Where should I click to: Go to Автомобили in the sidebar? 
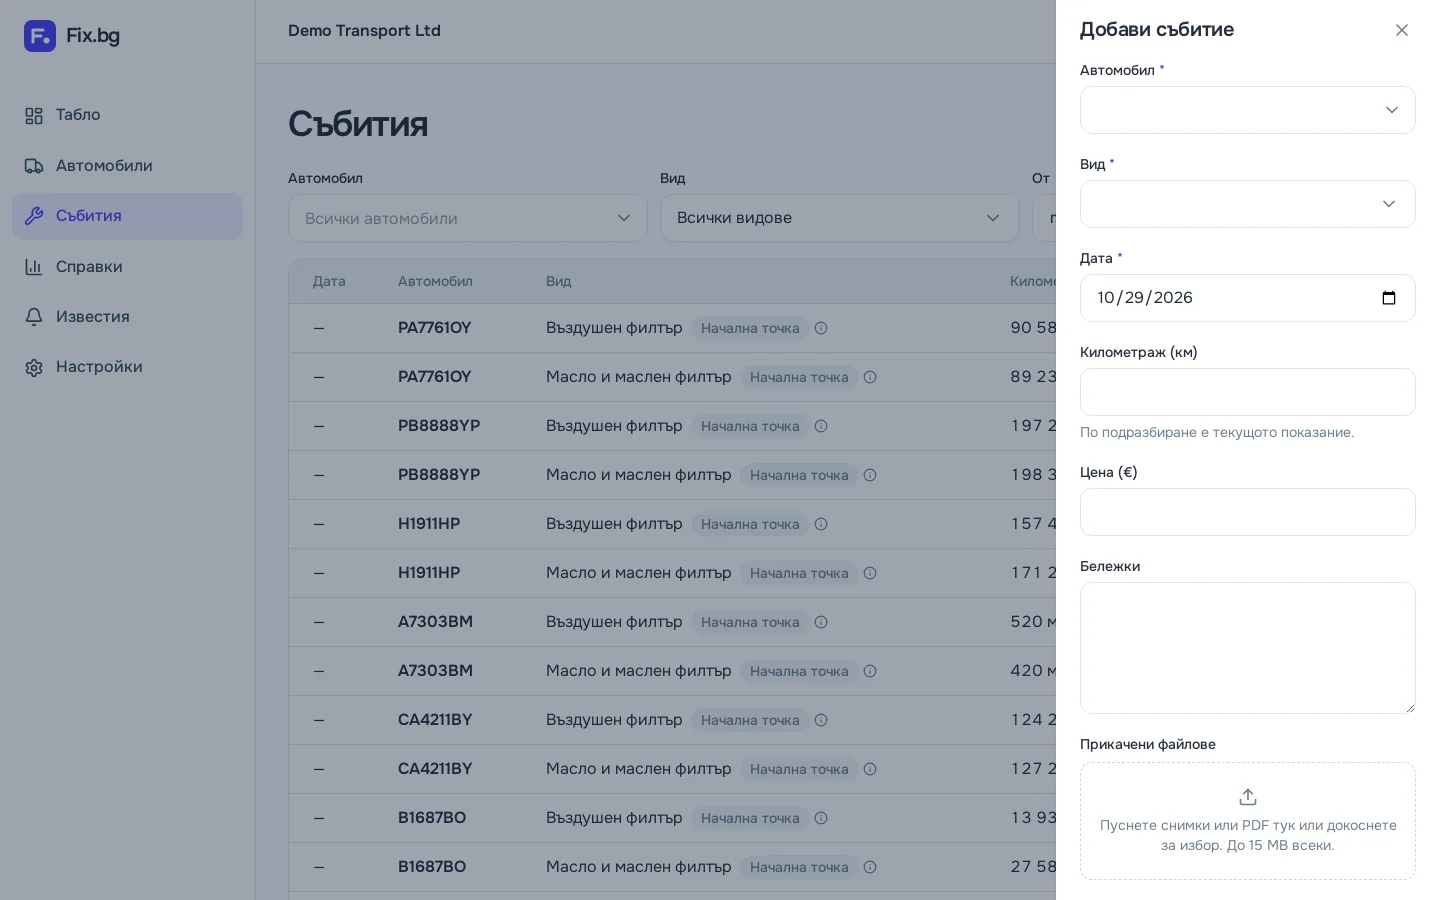[x=127, y=166]
